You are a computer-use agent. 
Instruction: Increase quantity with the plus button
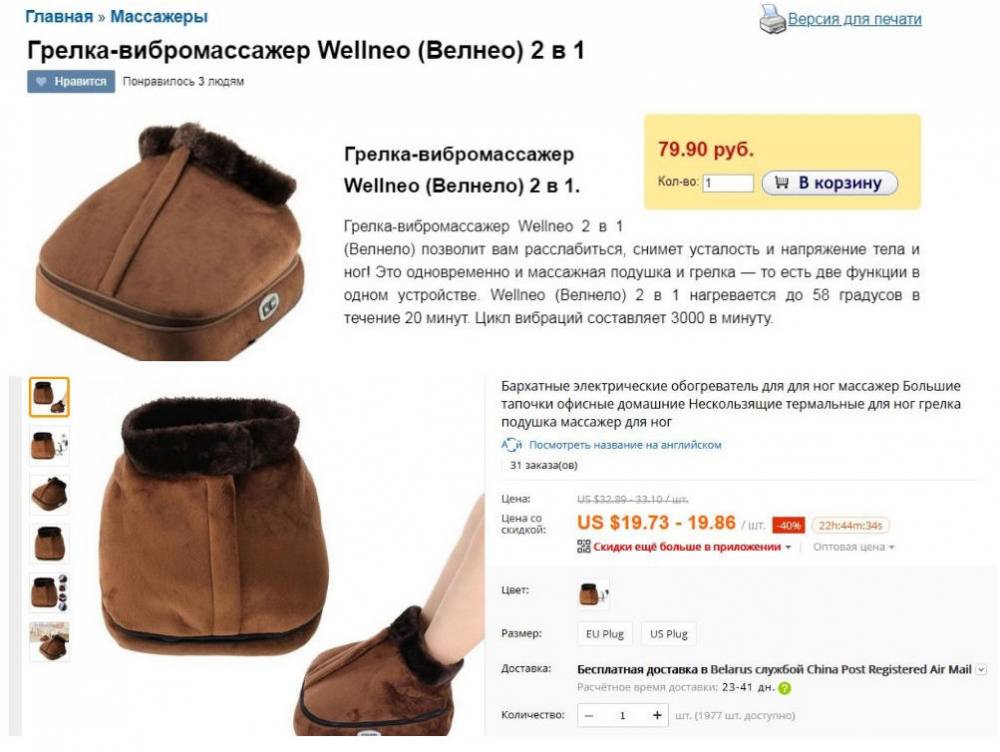click(x=657, y=715)
